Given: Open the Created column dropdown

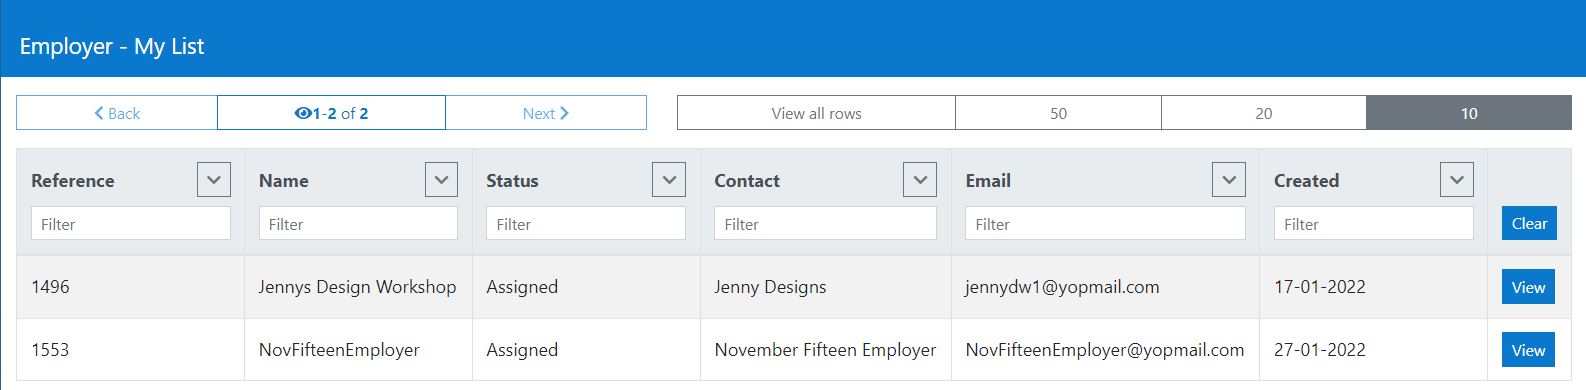Looking at the screenshot, I should [1457, 180].
